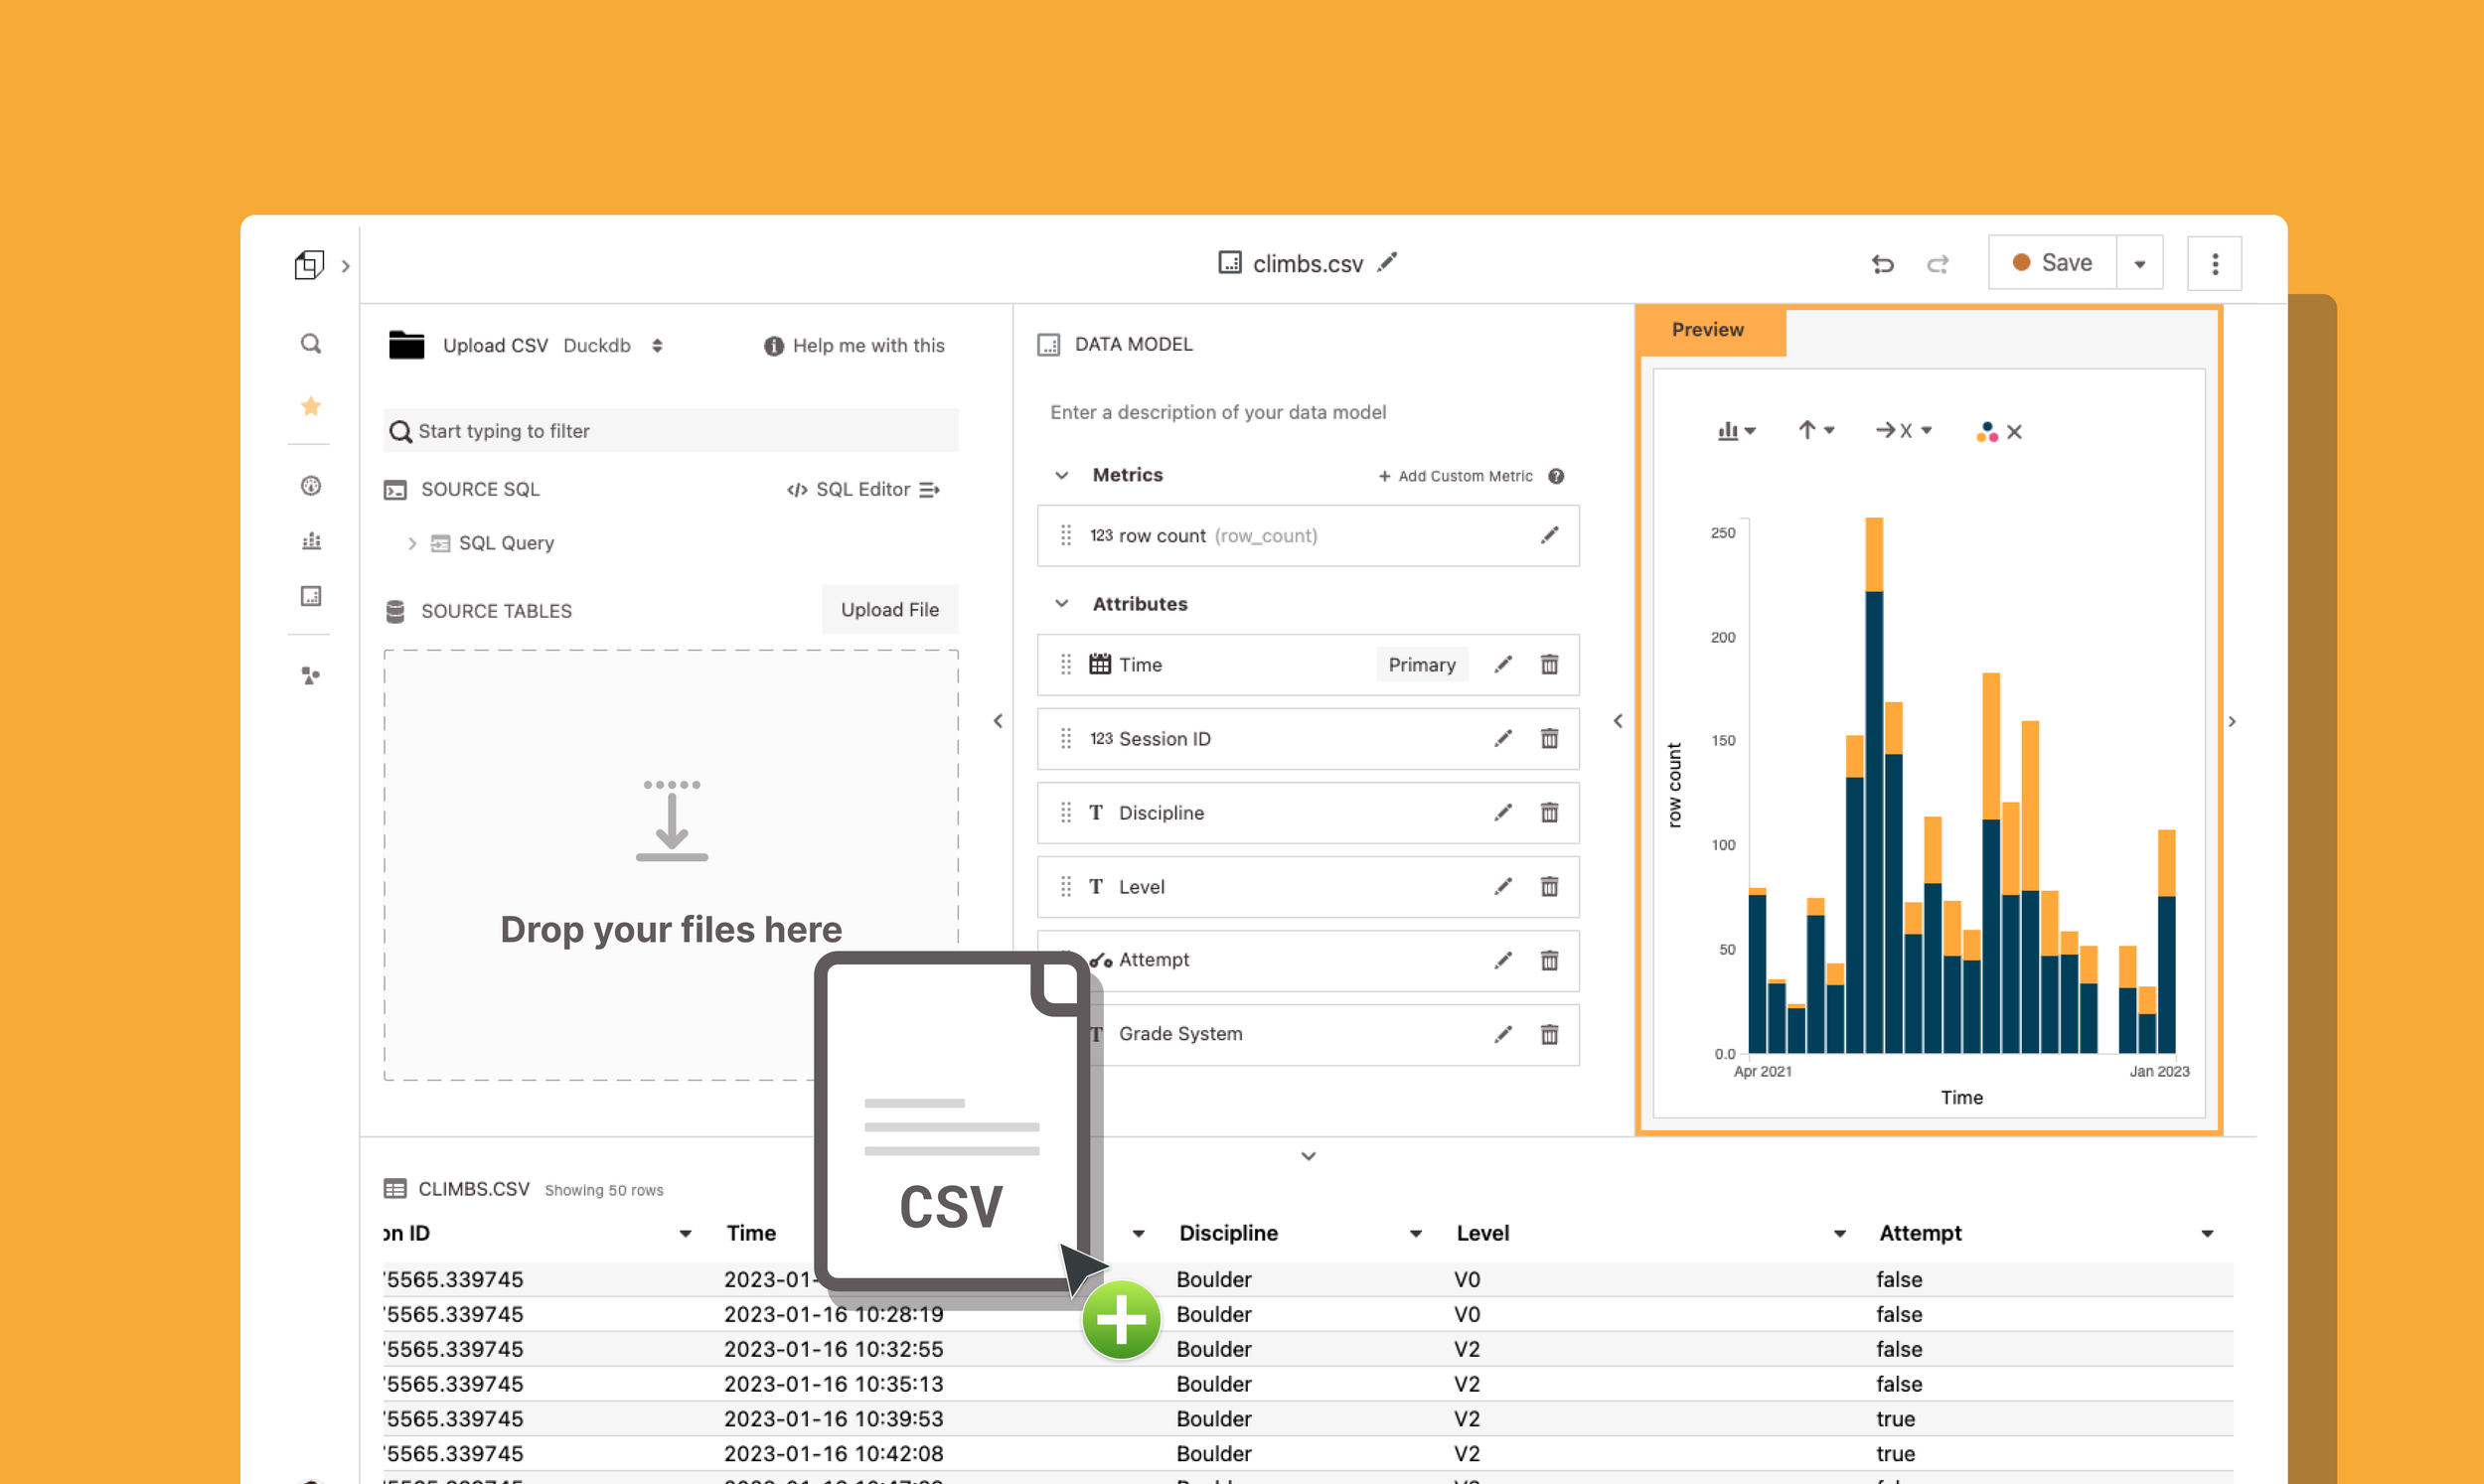
Task: Open the vertical three-dot options menu
Action: pyautogui.click(x=2214, y=264)
